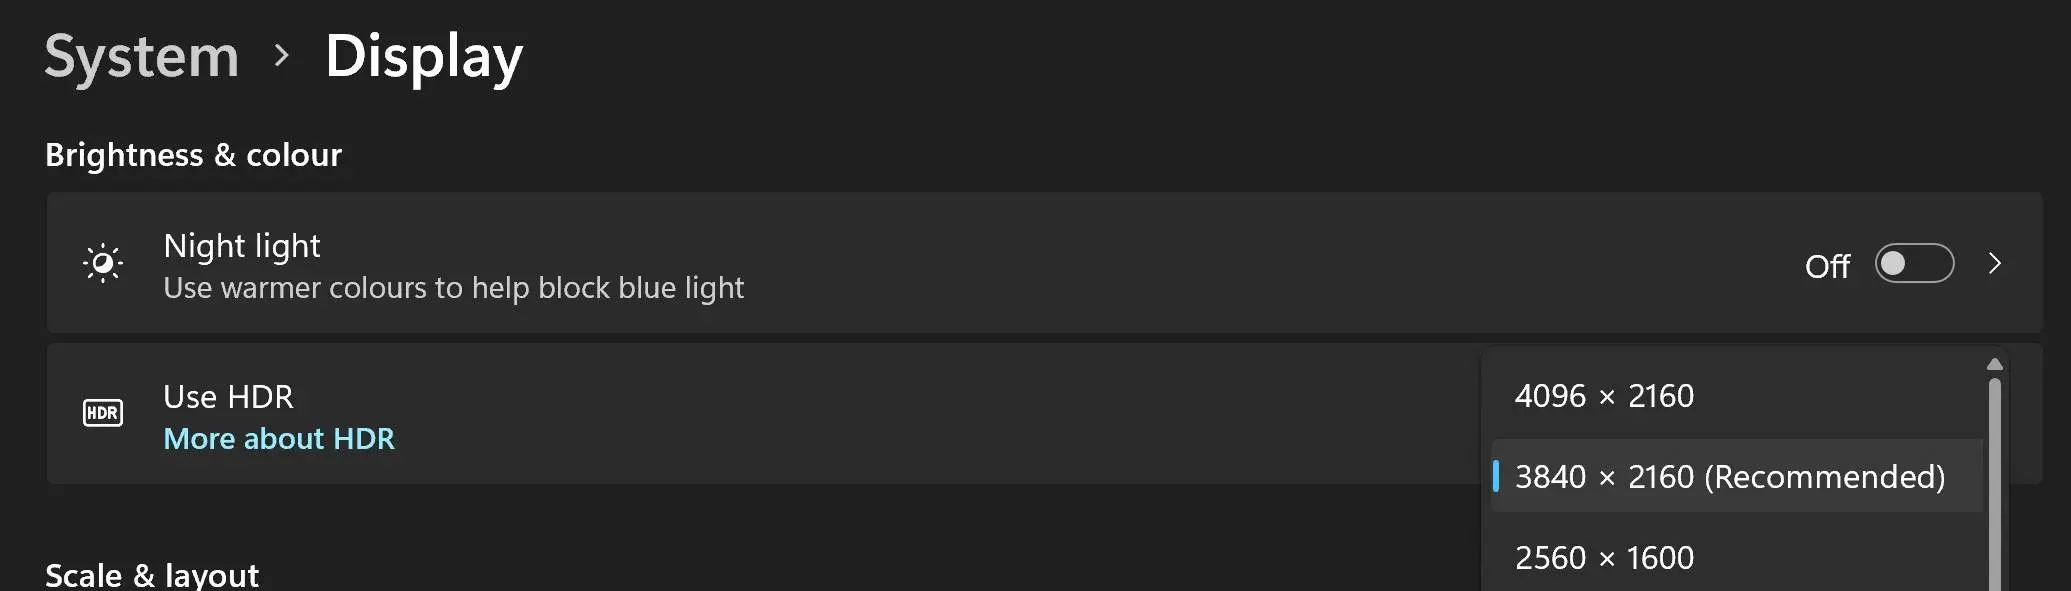Open the More about HDR link
Viewport: 2071px width, 591px height.
[x=279, y=439]
